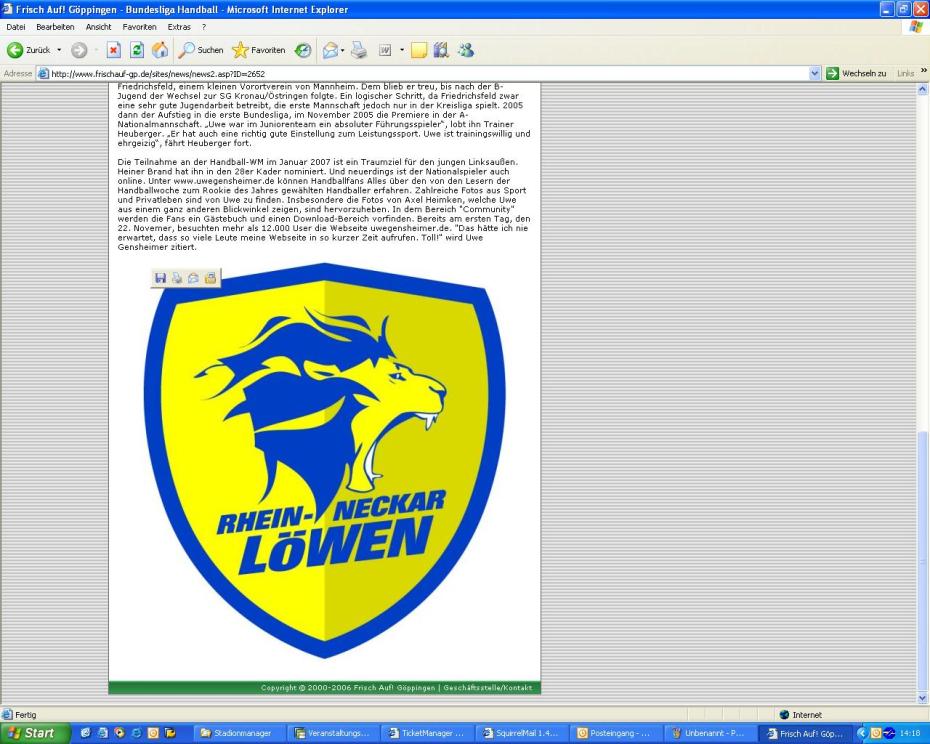This screenshot has width=930, height=744.
Task: Switch to Unbenannt - P... taskbar window
Action: pyautogui.click(x=709, y=733)
